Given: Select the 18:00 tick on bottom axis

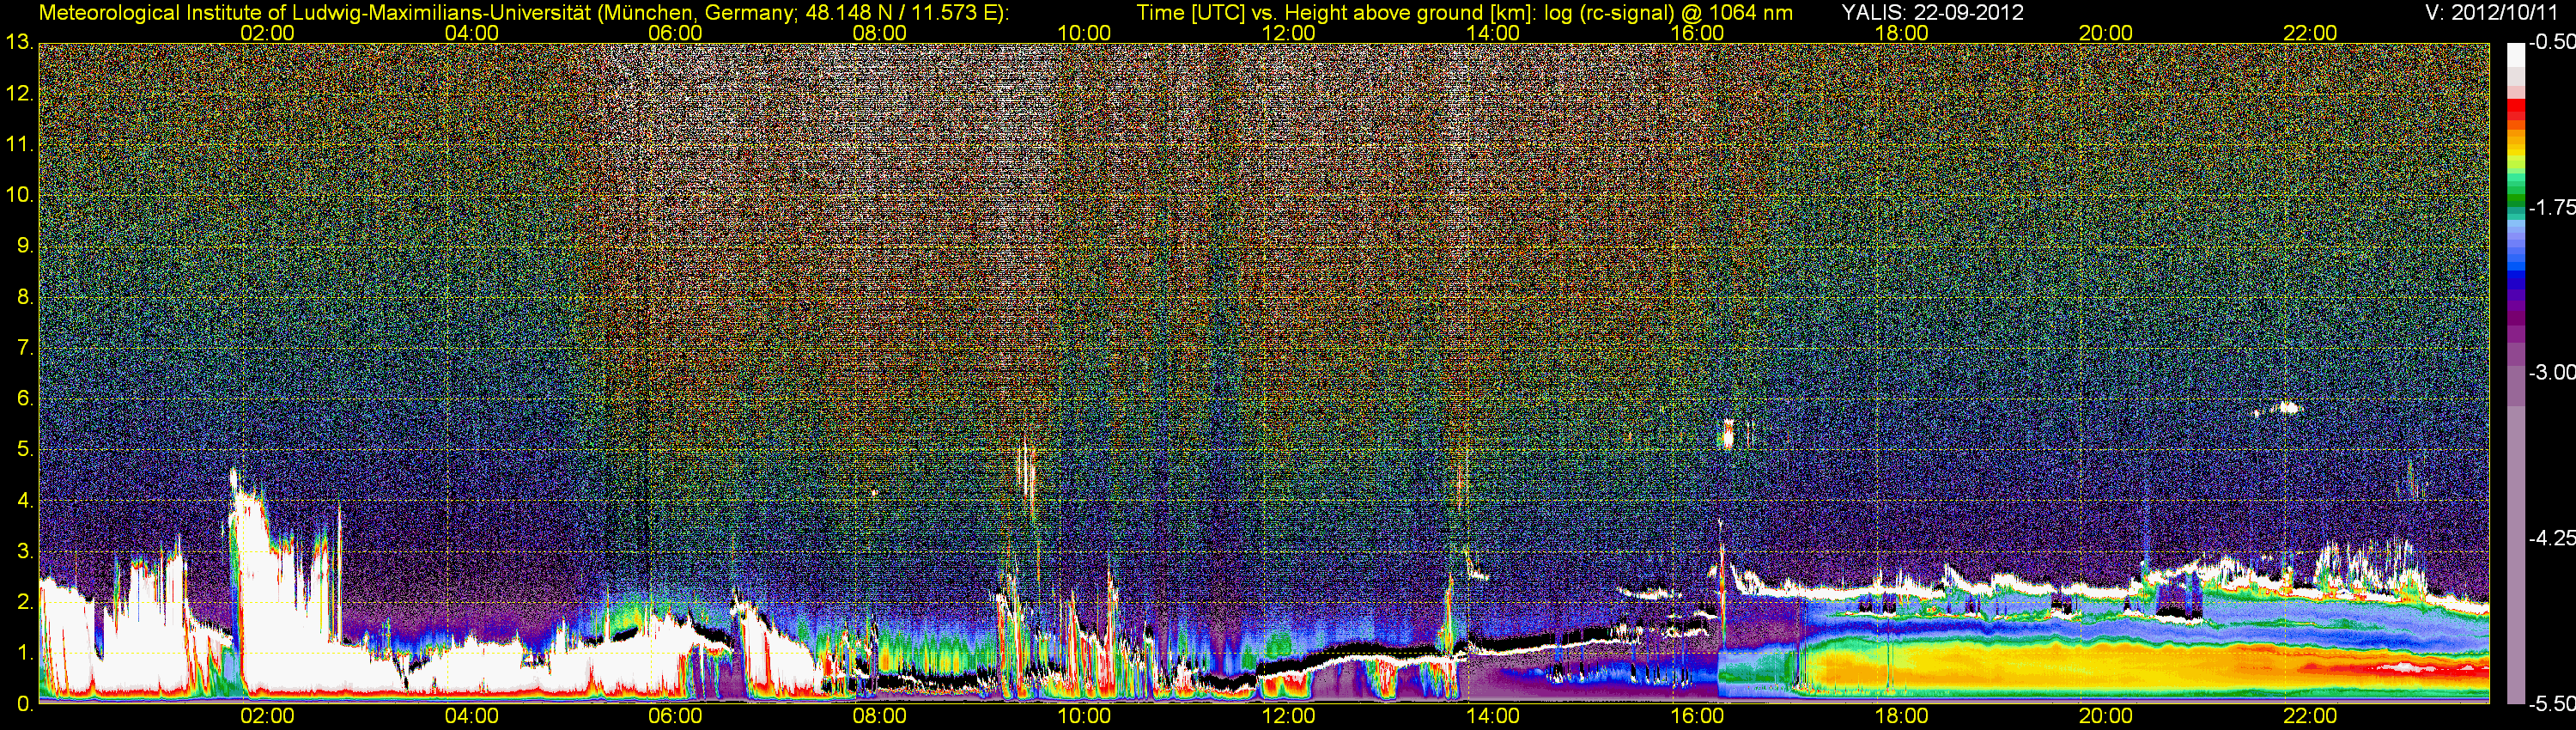Looking at the screenshot, I should 1901,716.
